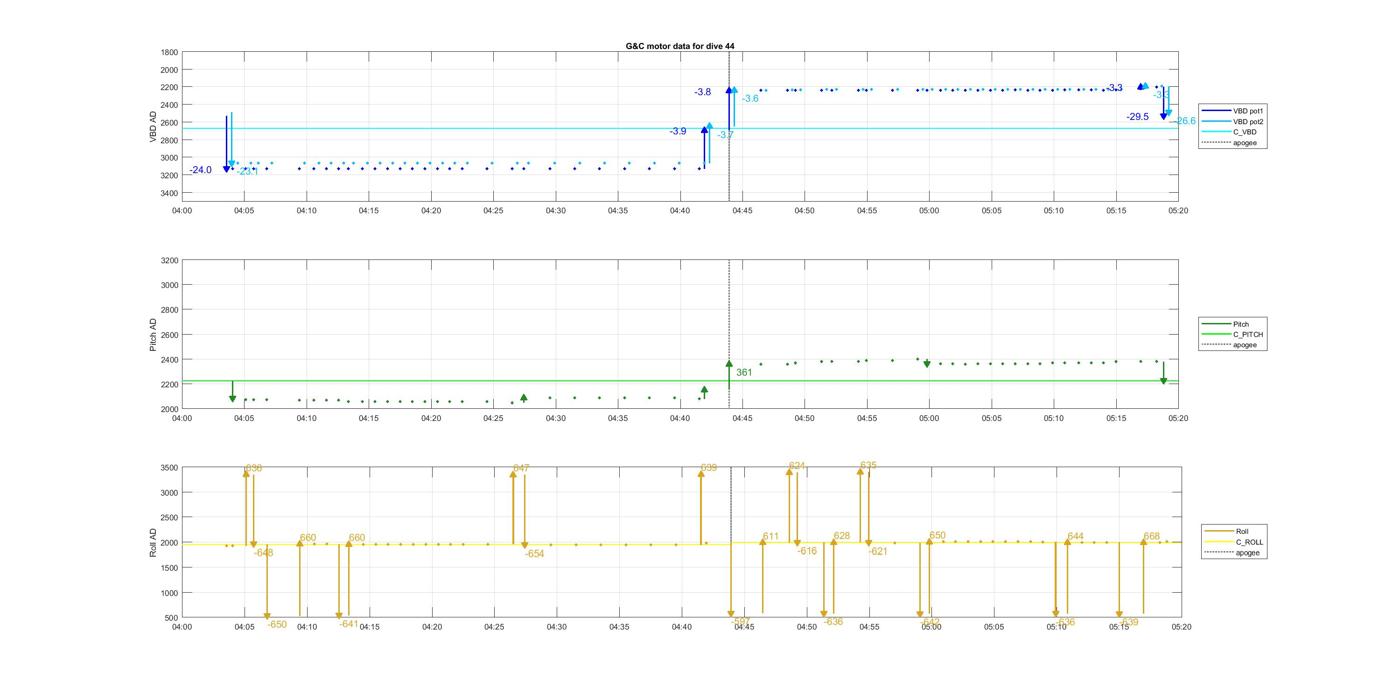Viewport: 1400px width, 693px height.
Task: Click the '-621' roll data label
Action: [x=878, y=551]
